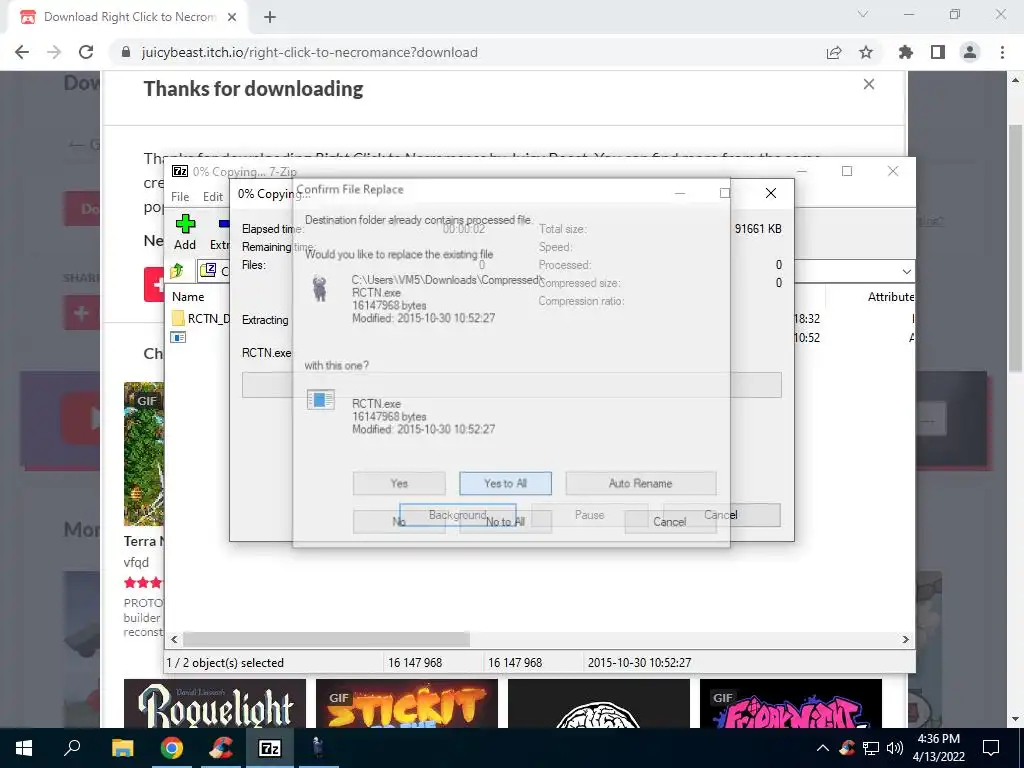Open volume tray icon
The height and width of the screenshot is (768, 1024).
point(895,748)
